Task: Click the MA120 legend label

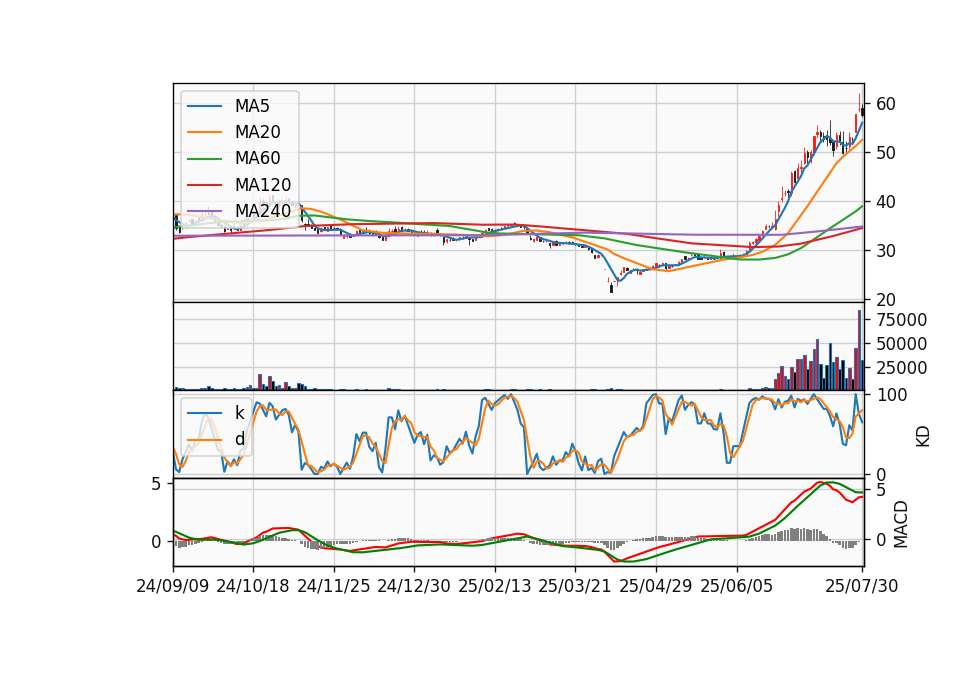Action: pos(263,185)
